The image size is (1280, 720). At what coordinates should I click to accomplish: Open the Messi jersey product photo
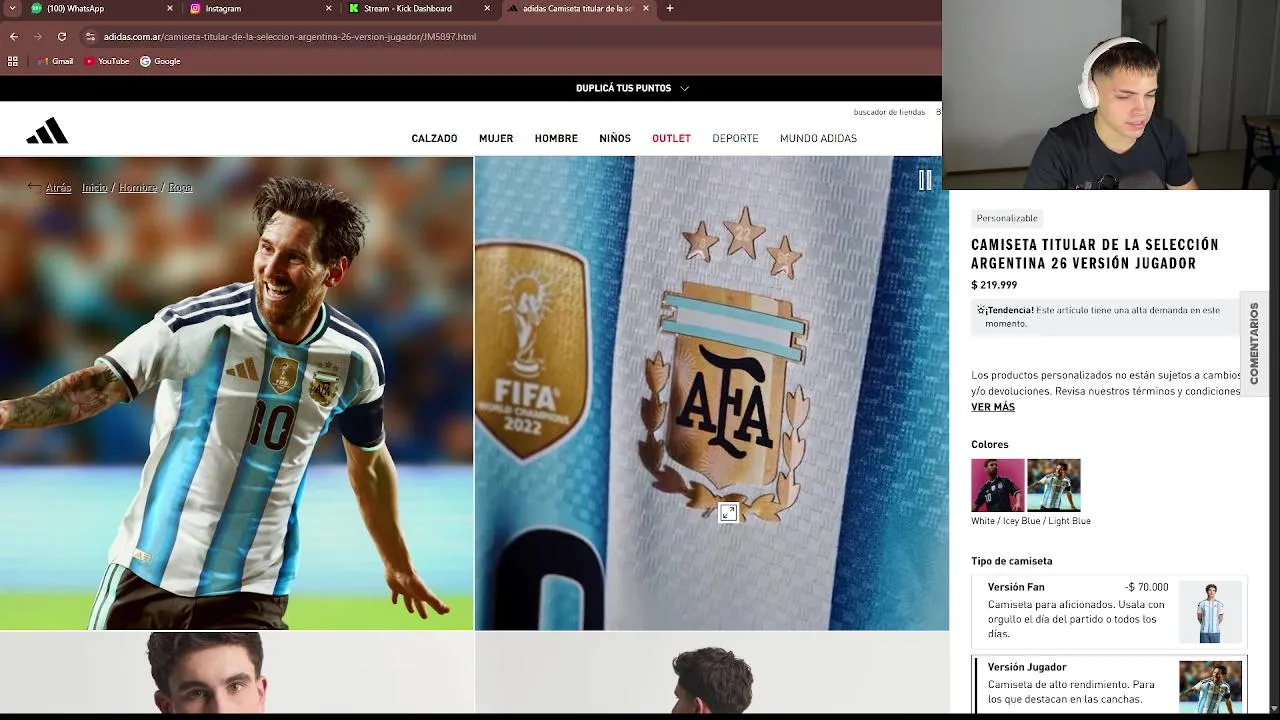pos(236,393)
